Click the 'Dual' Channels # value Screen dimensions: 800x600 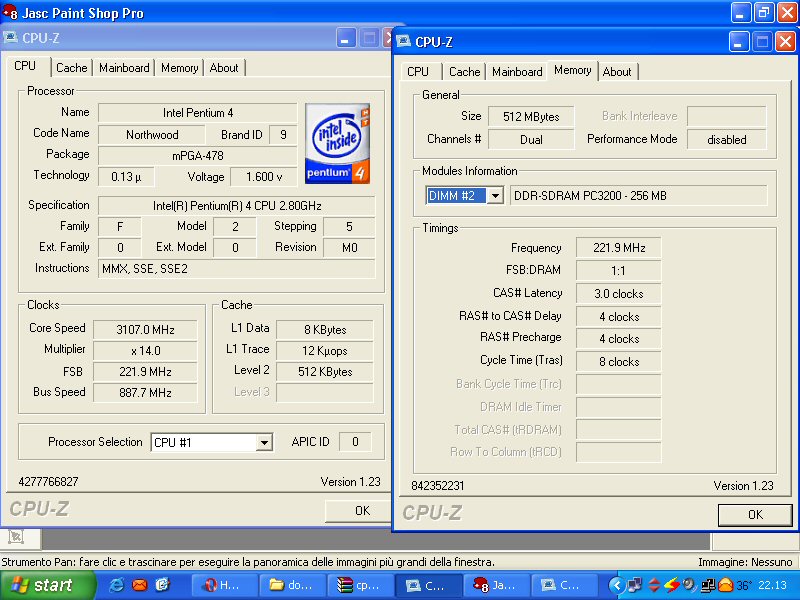(531, 140)
